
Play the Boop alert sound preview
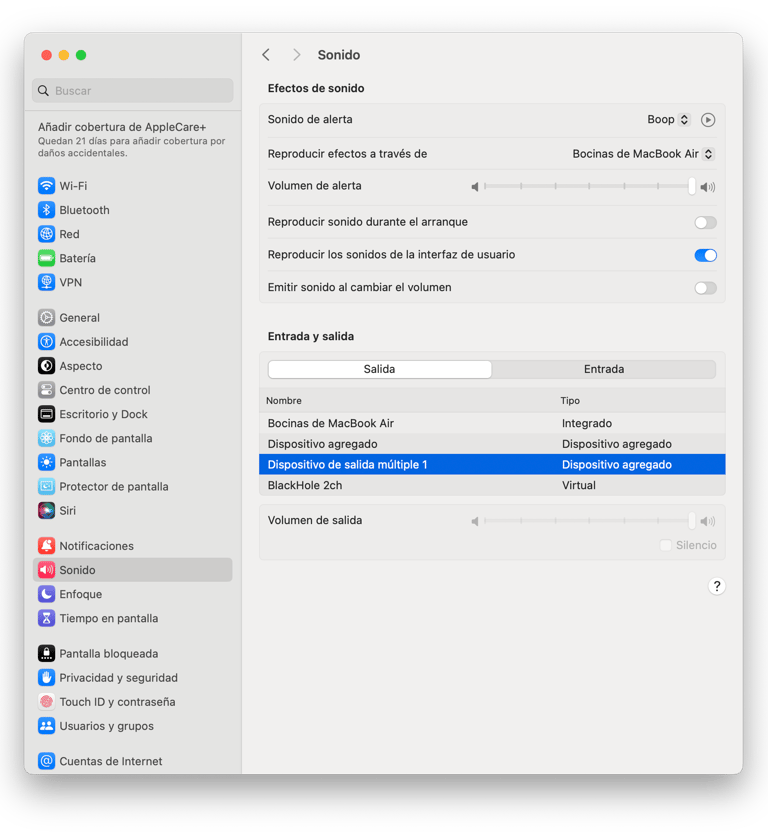708,120
